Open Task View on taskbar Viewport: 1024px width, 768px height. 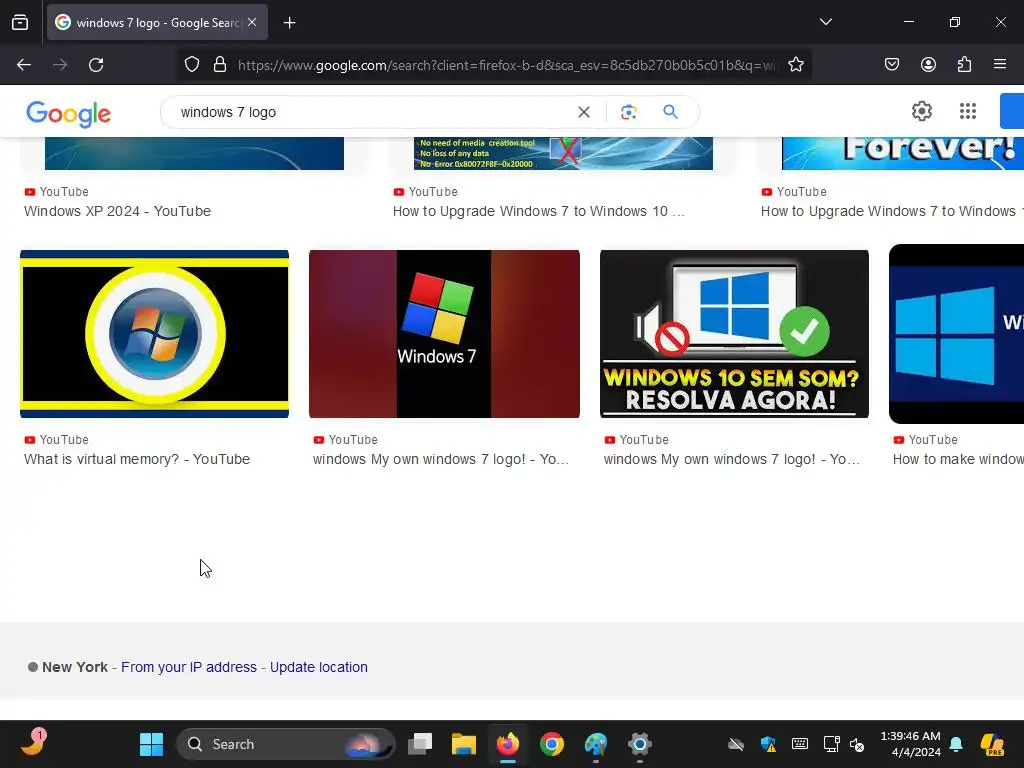click(420, 744)
